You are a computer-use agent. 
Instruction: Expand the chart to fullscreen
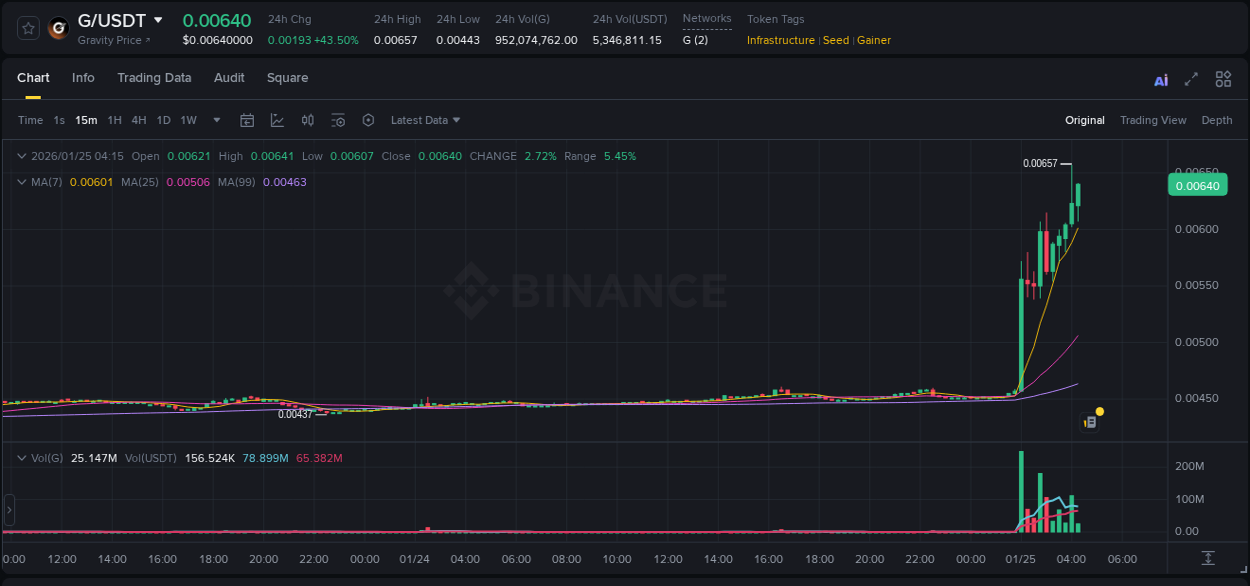(x=1190, y=78)
